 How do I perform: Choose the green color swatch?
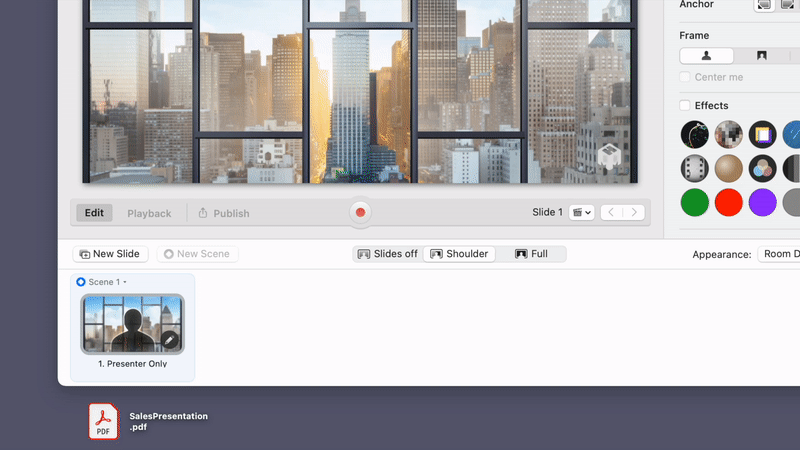click(694, 203)
